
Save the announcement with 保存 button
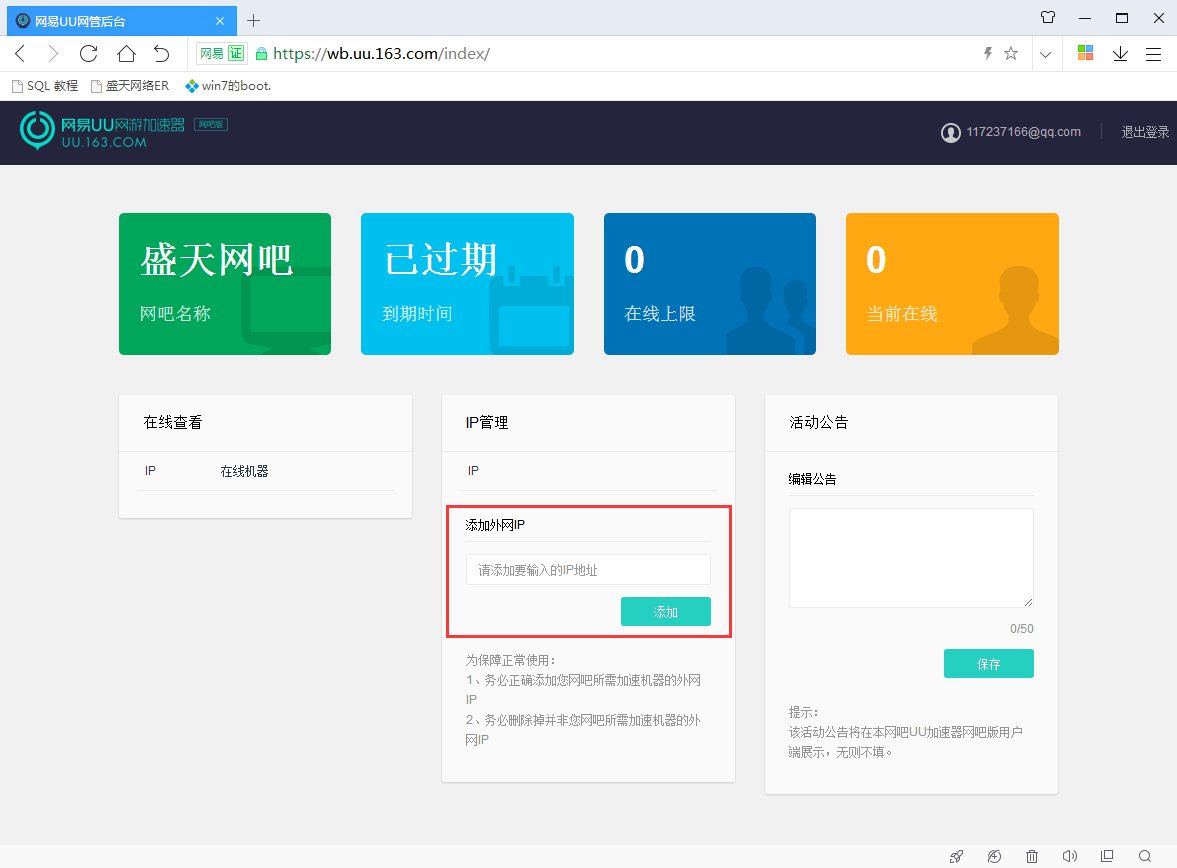tap(988, 664)
